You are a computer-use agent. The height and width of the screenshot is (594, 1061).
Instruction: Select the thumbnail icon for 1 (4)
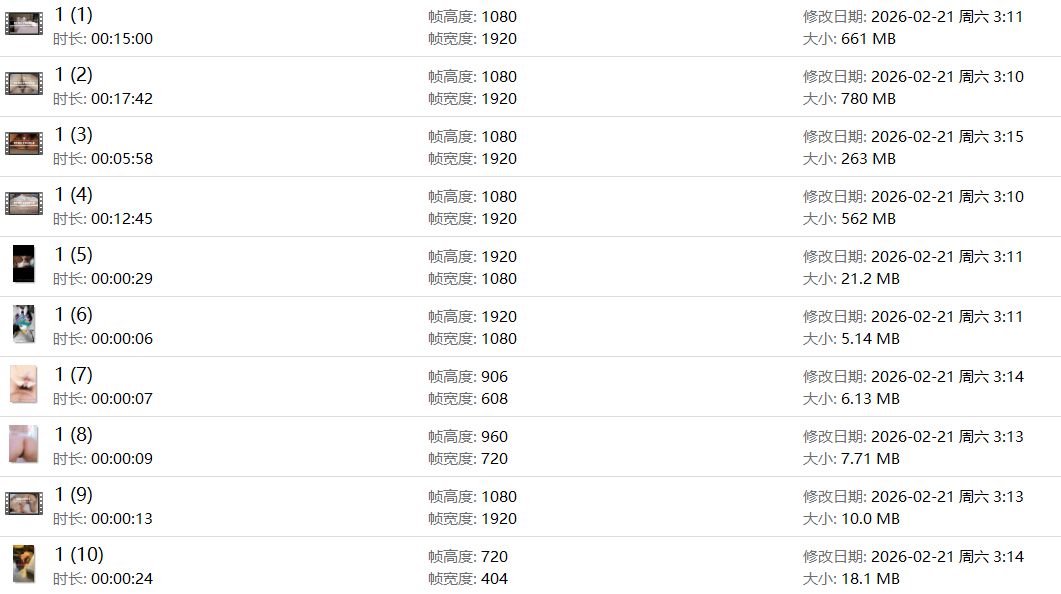pos(24,204)
